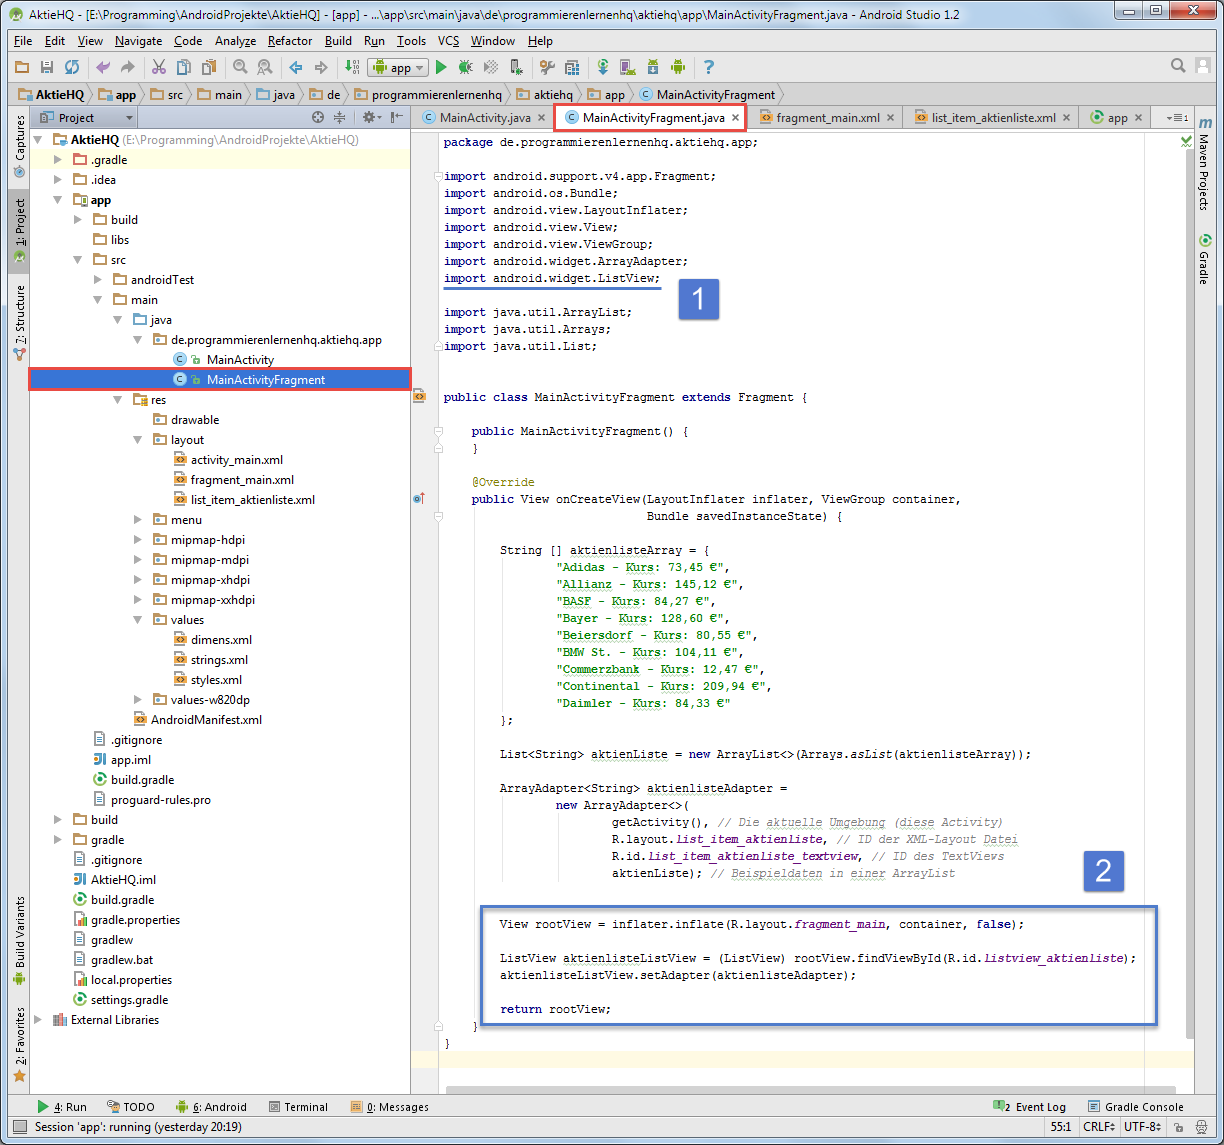The width and height of the screenshot is (1224, 1145).
Task: Open the 6: Android tool window button
Action: pos(211,1107)
